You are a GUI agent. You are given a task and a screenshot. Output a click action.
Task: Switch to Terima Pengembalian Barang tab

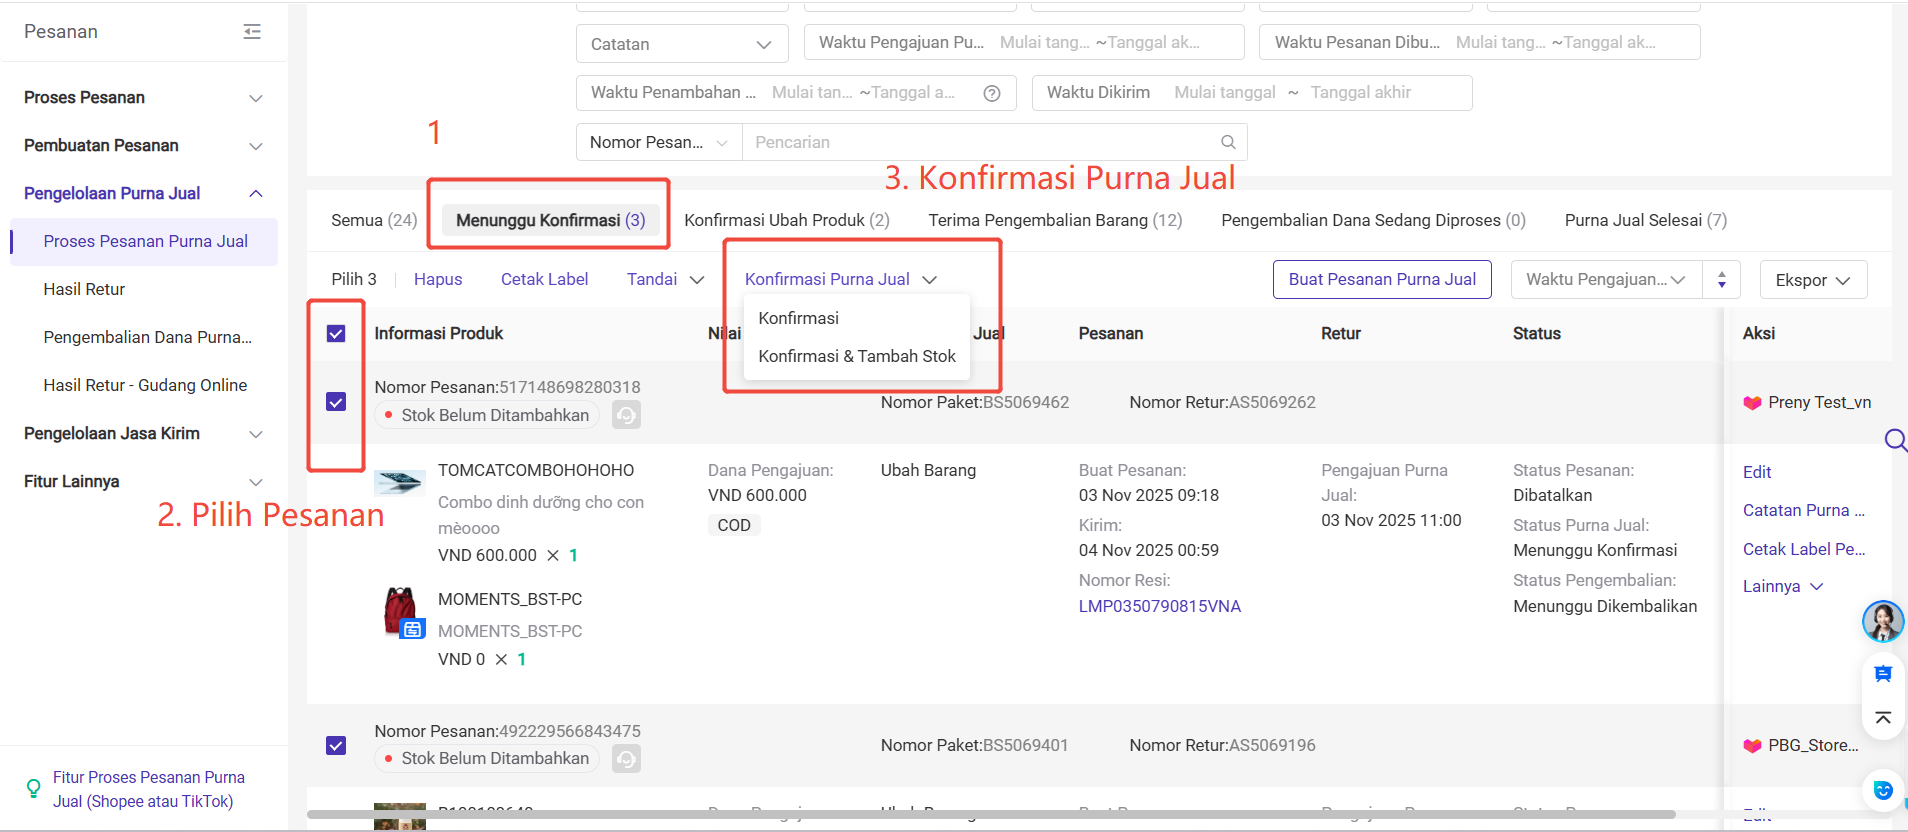point(1054,220)
